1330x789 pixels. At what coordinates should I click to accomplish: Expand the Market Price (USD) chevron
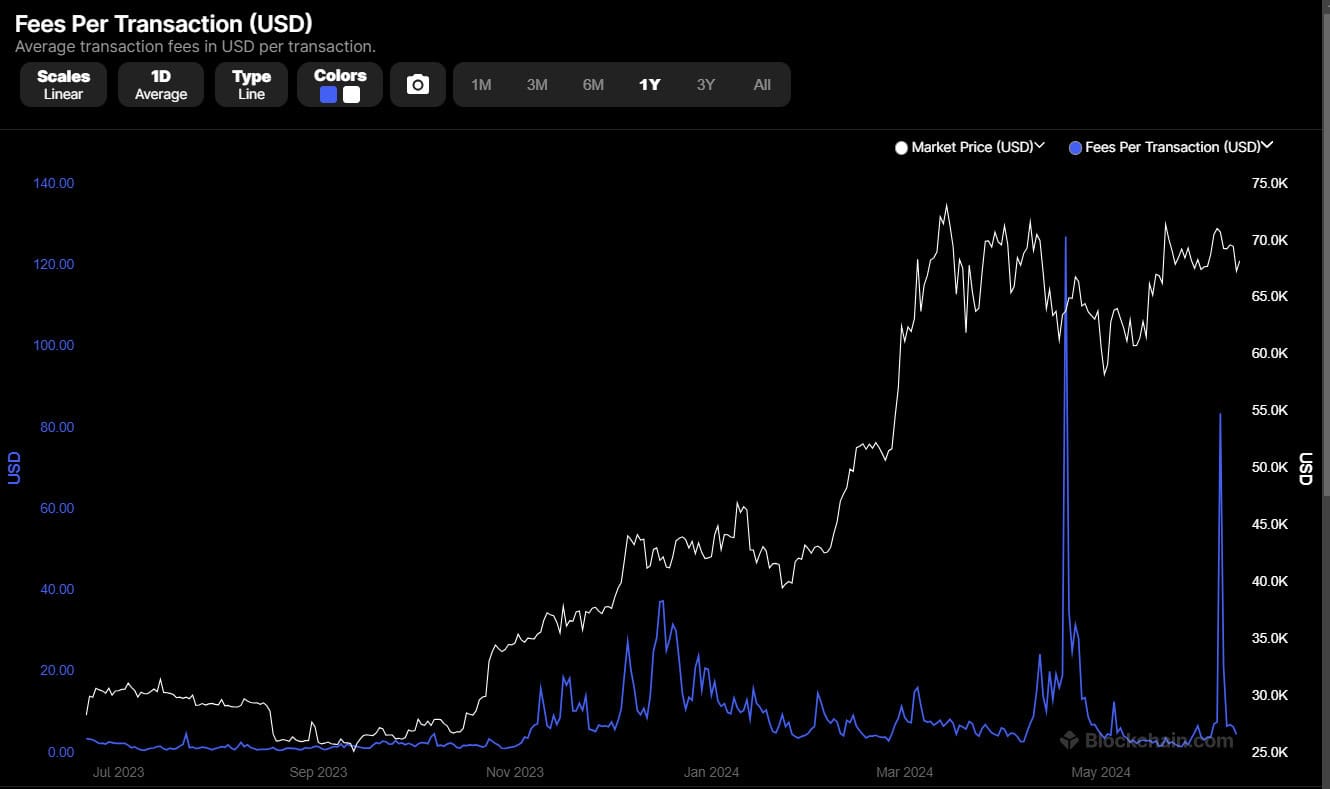pyautogui.click(x=1040, y=146)
